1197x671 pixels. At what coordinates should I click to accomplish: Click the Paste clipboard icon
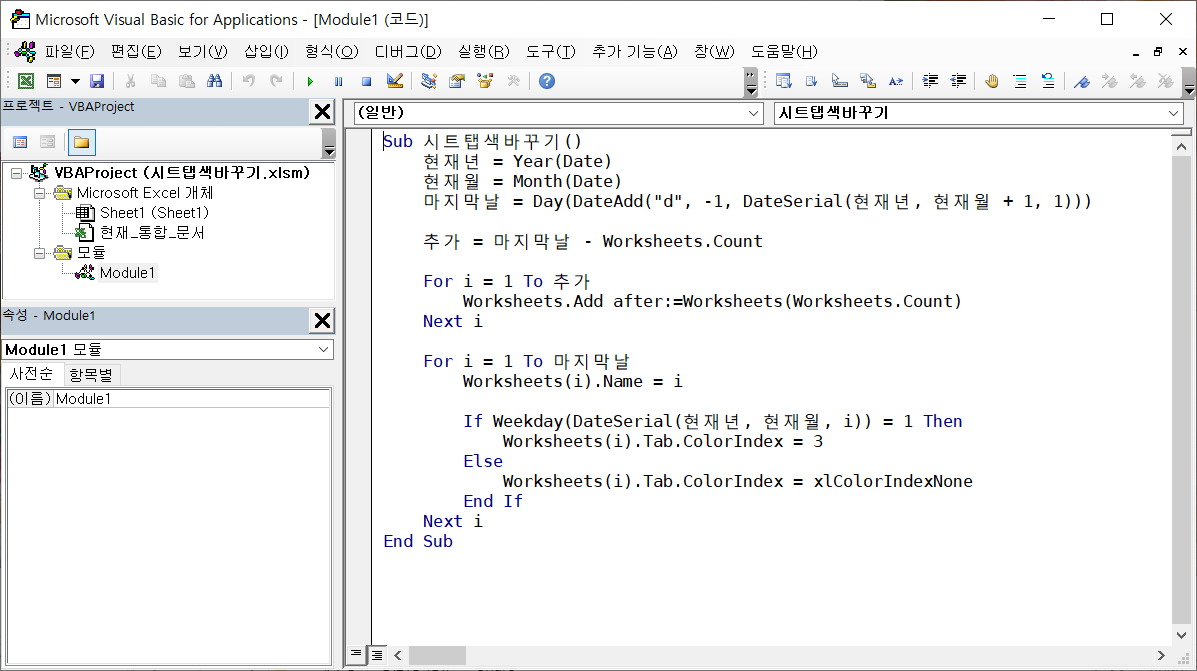(186, 81)
